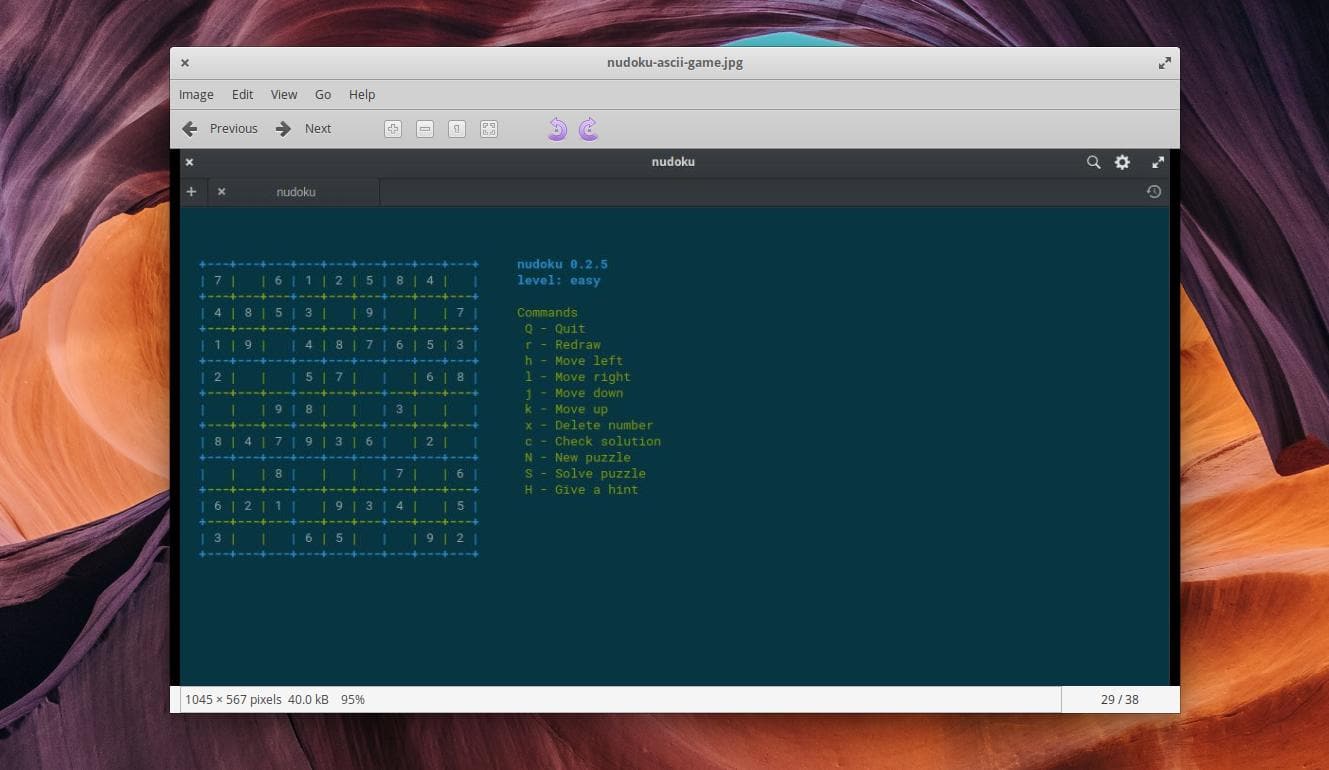The image size is (1329, 770).
Task: Add a new terminal tab with plus
Action: tap(191, 192)
